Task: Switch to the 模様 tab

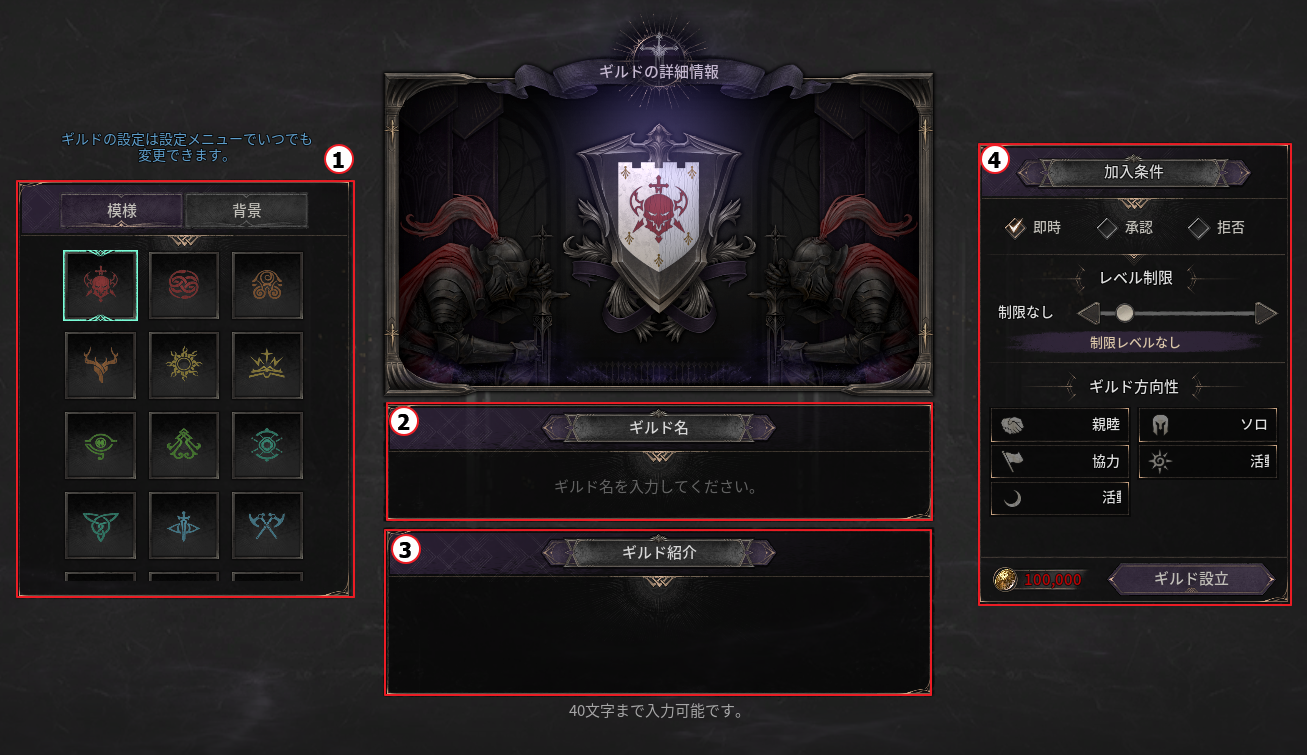Action: (122, 211)
